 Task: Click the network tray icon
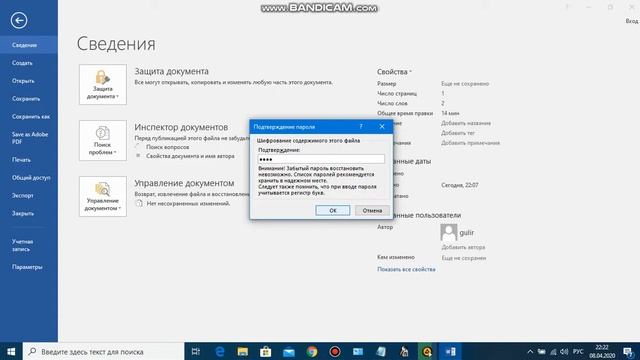pos(553,351)
